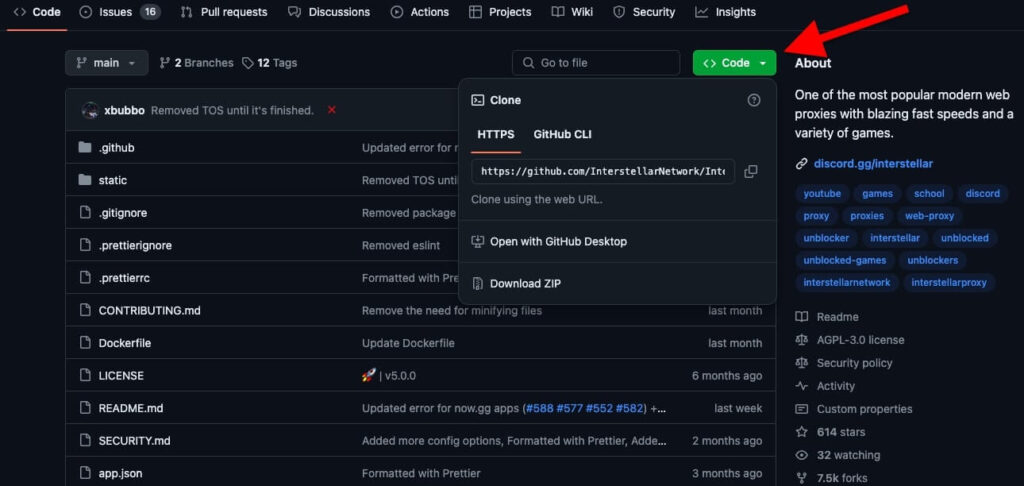
Task: Open the discord.gg/interstellar link
Action: click(873, 164)
